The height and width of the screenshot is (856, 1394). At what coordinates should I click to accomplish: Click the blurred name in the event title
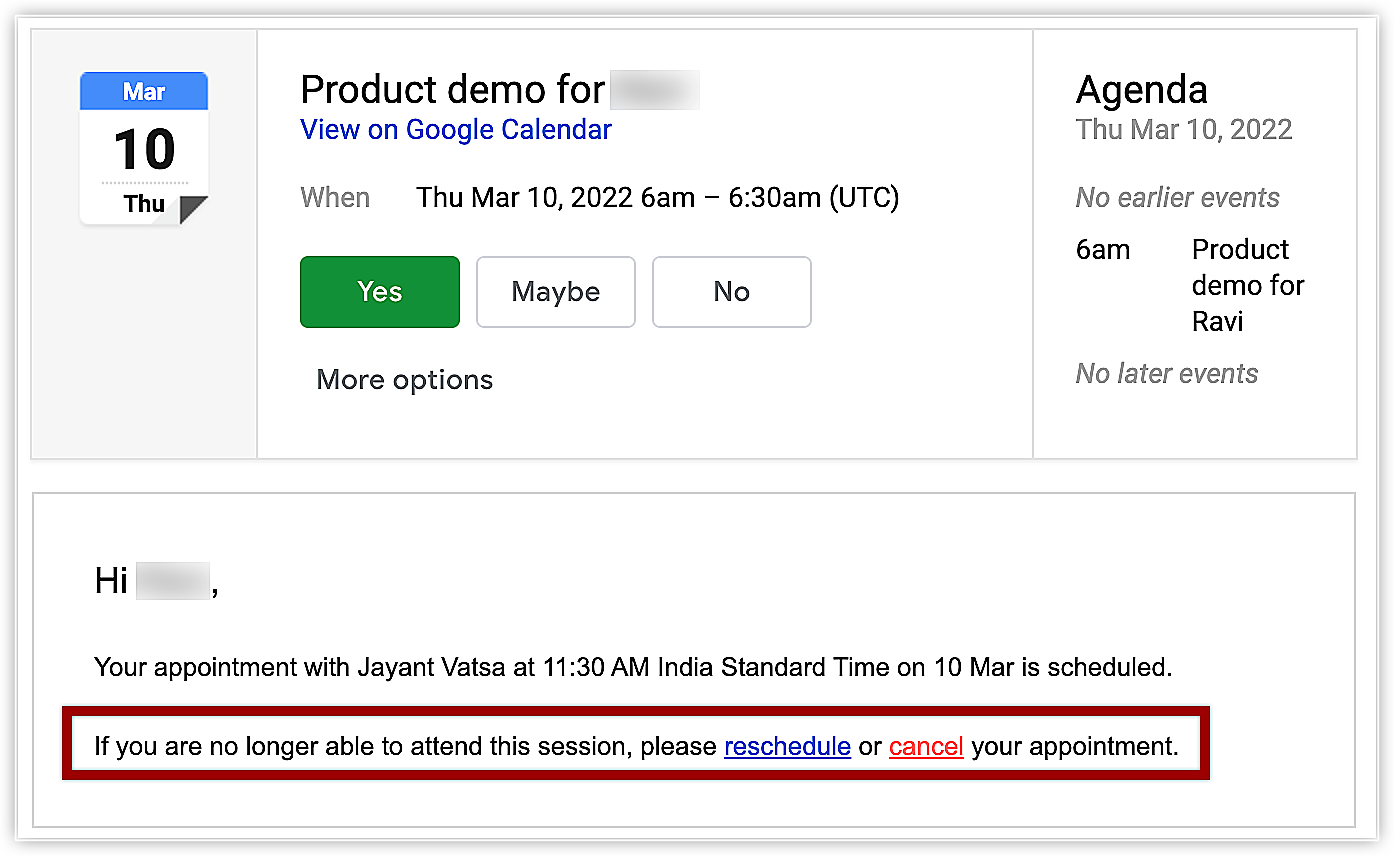[655, 90]
